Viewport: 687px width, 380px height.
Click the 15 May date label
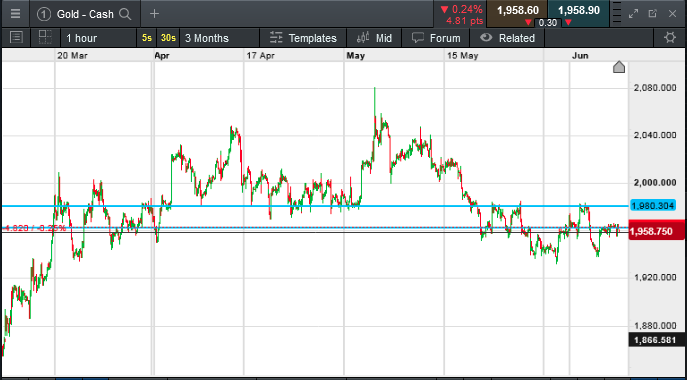[x=462, y=56]
